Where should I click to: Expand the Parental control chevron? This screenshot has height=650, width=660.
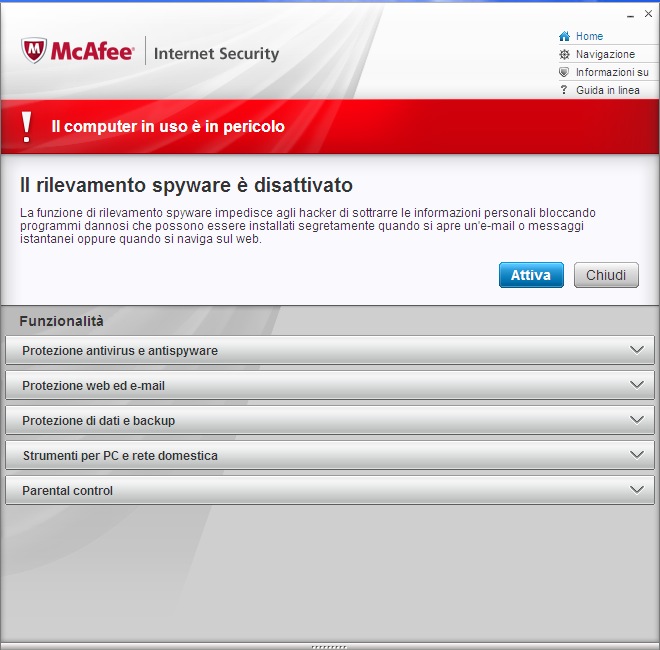tap(637, 490)
